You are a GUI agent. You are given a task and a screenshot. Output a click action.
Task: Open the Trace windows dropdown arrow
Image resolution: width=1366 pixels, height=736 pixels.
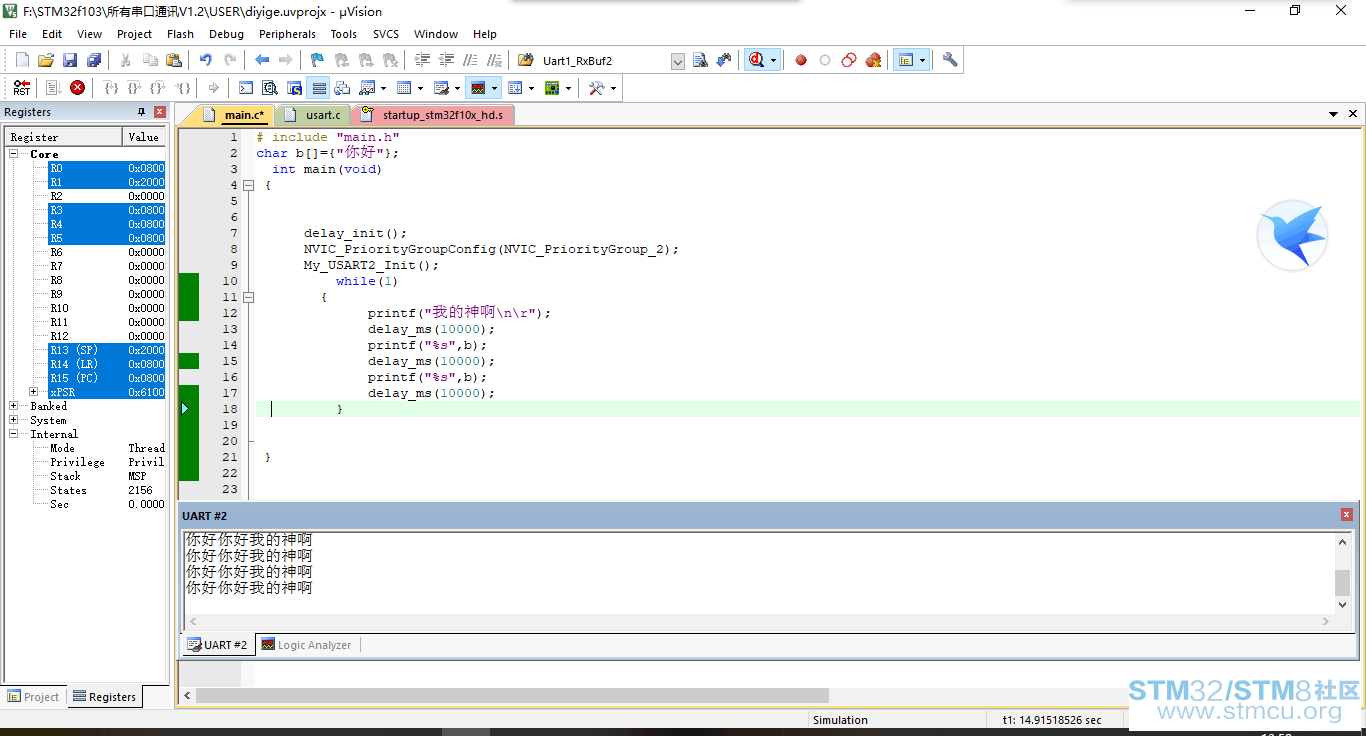(x=531, y=88)
